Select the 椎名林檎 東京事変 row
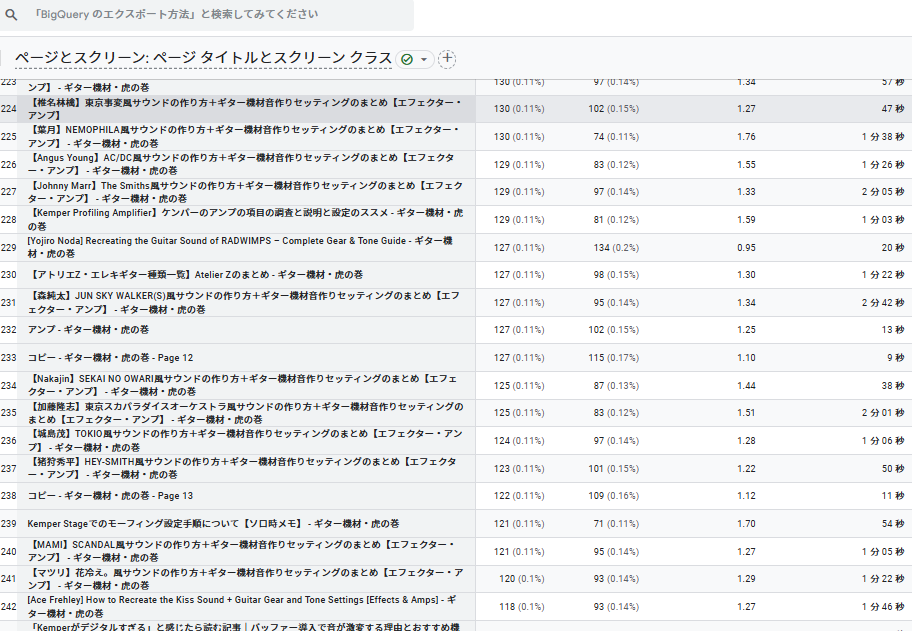The height and width of the screenshot is (631, 912). (245, 109)
